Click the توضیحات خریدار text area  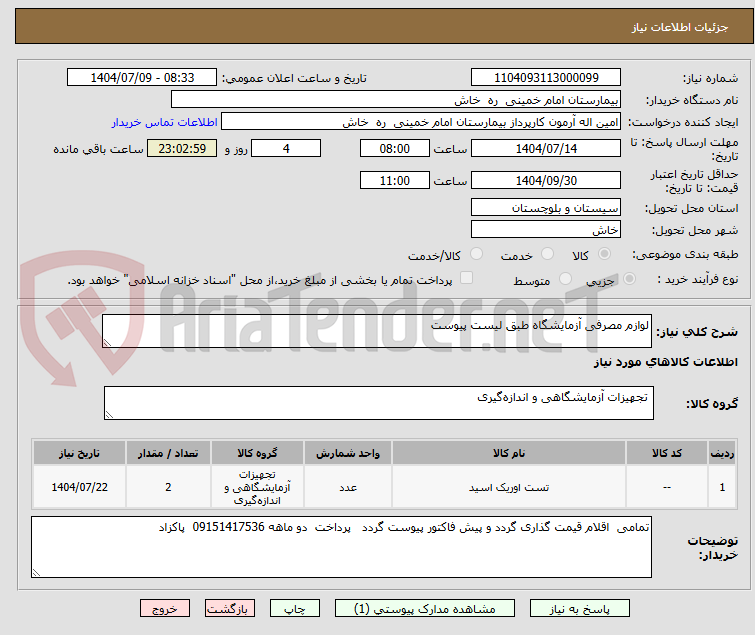click(341, 547)
